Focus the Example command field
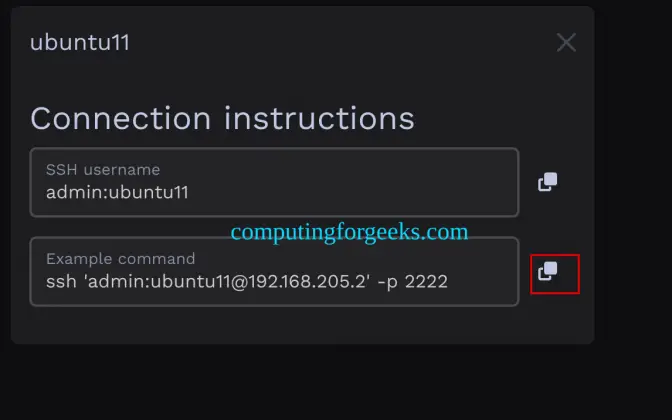This screenshot has width=672, height=420. point(274,271)
